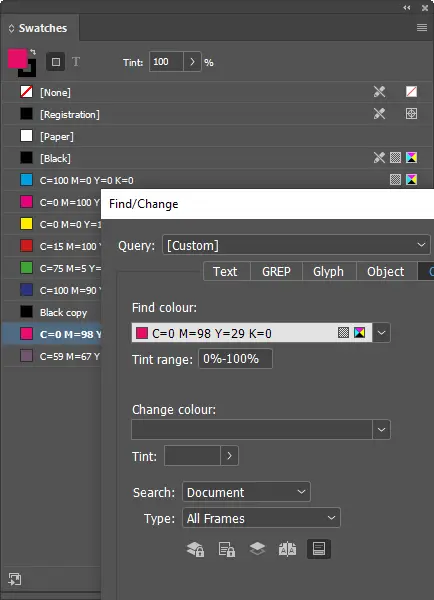Switch to the Object tab
Screen dimensions: 434x600
point(386,271)
